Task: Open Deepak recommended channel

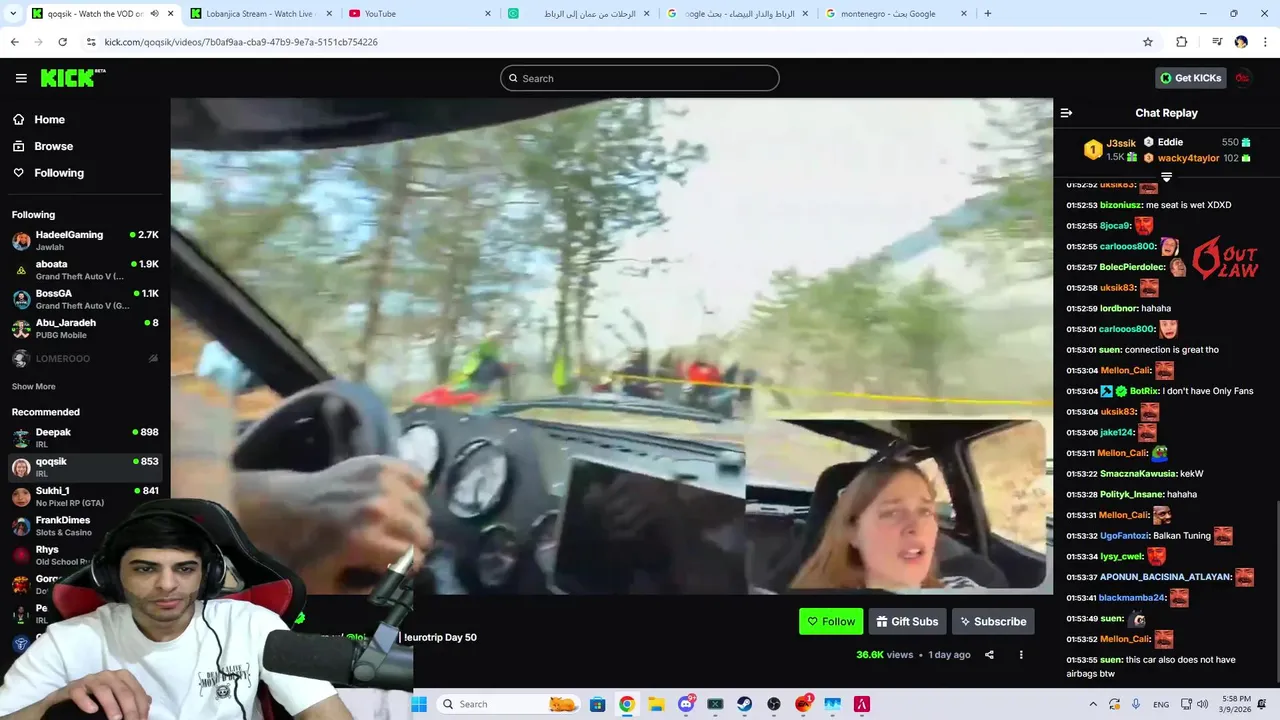Action: pyautogui.click(x=85, y=437)
